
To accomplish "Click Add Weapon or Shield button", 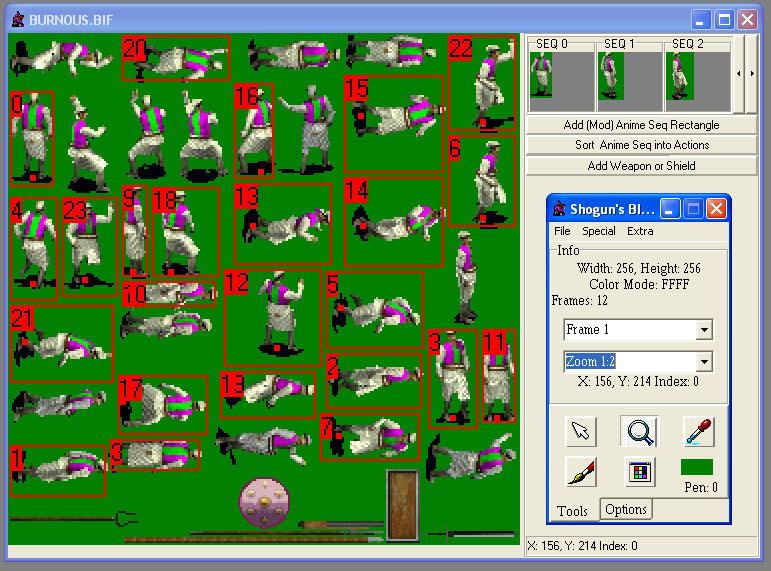I will [x=641, y=166].
